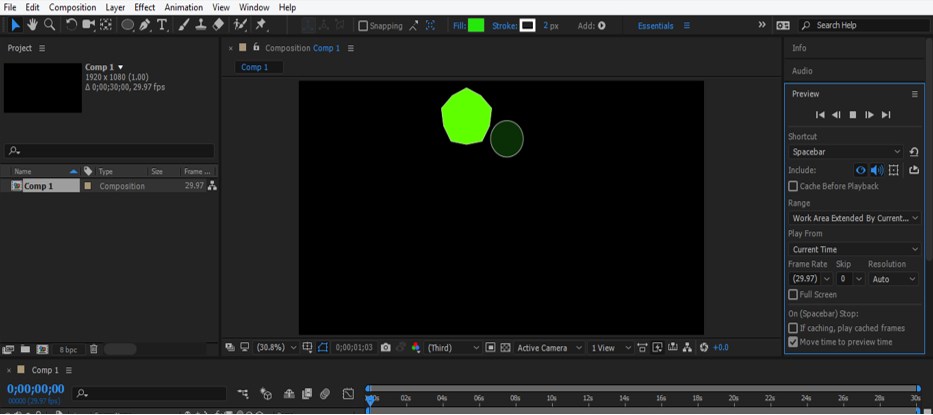Open the Effect menu
Screen dimensions: 933x415
145,7
